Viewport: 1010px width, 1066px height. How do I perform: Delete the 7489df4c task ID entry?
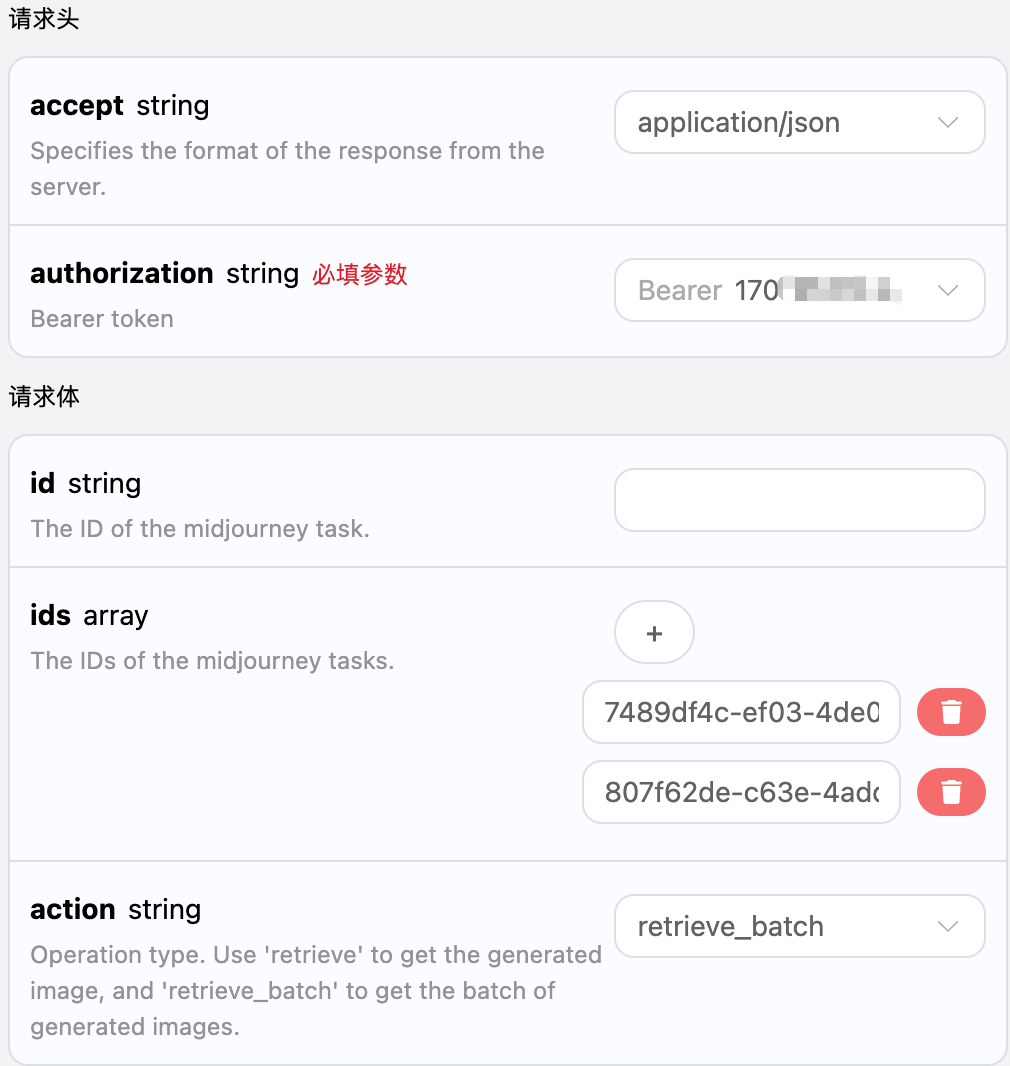pyautogui.click(x=951, y=712)
